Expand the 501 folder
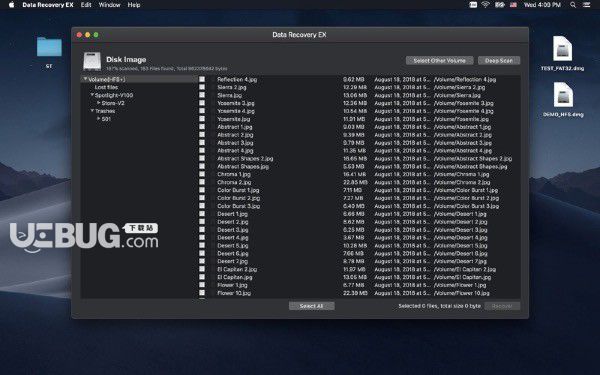Image resolution: width=600 pixels, height=375 pixels. 99,119
